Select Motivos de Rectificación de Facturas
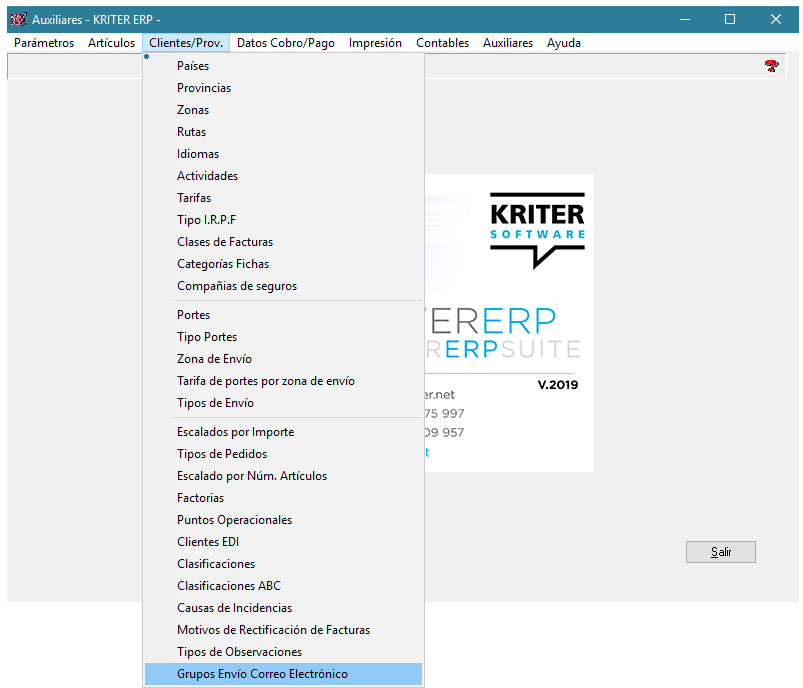The image size is (803, 688). point(283,630)
